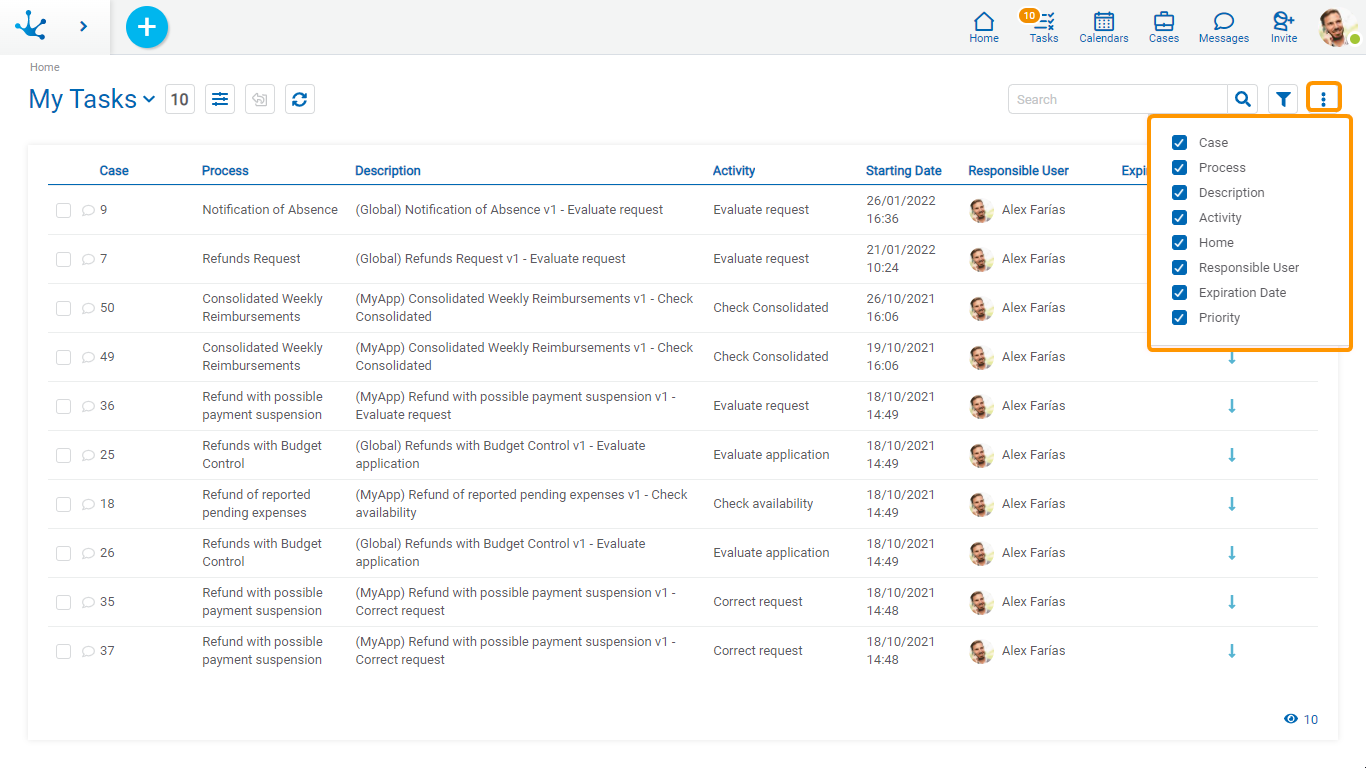Screen dimensions: 1366x768
Task: Click the three-dot columns menu button
Action: pos(1323,99)
